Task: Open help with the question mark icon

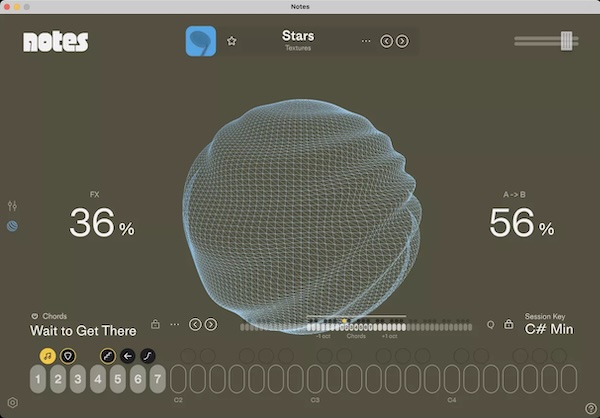Action: pyautogui.click(x=591, y=409)
